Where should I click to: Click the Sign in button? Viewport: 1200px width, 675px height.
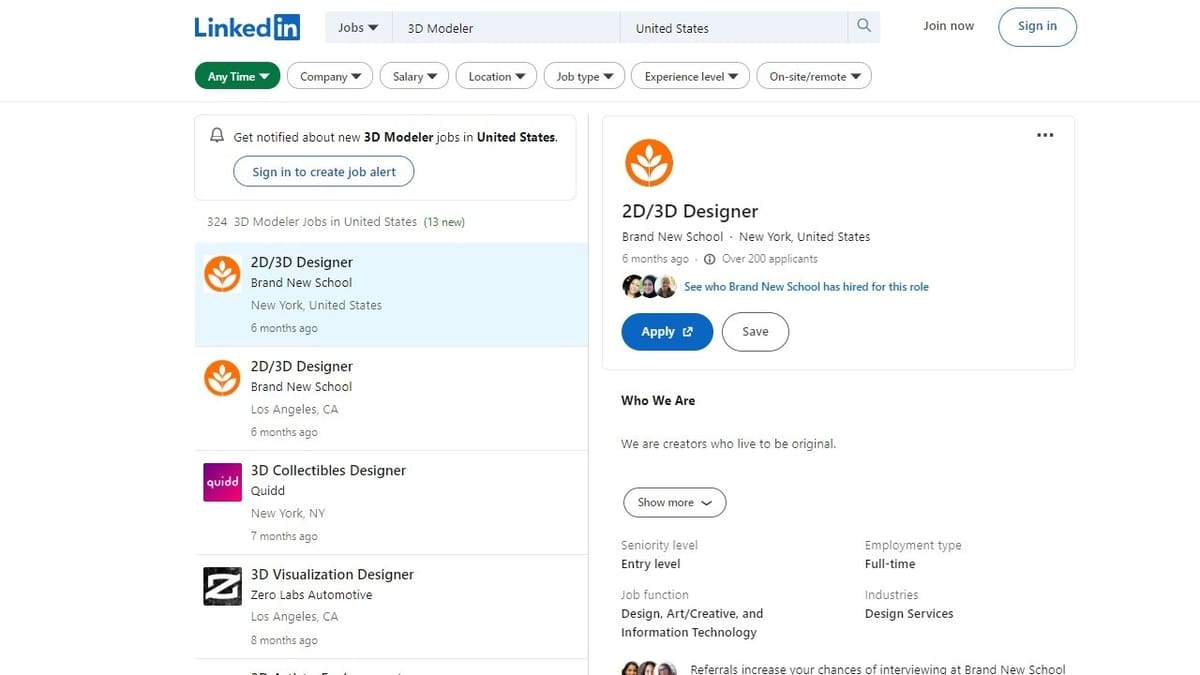pos(1037,26)
